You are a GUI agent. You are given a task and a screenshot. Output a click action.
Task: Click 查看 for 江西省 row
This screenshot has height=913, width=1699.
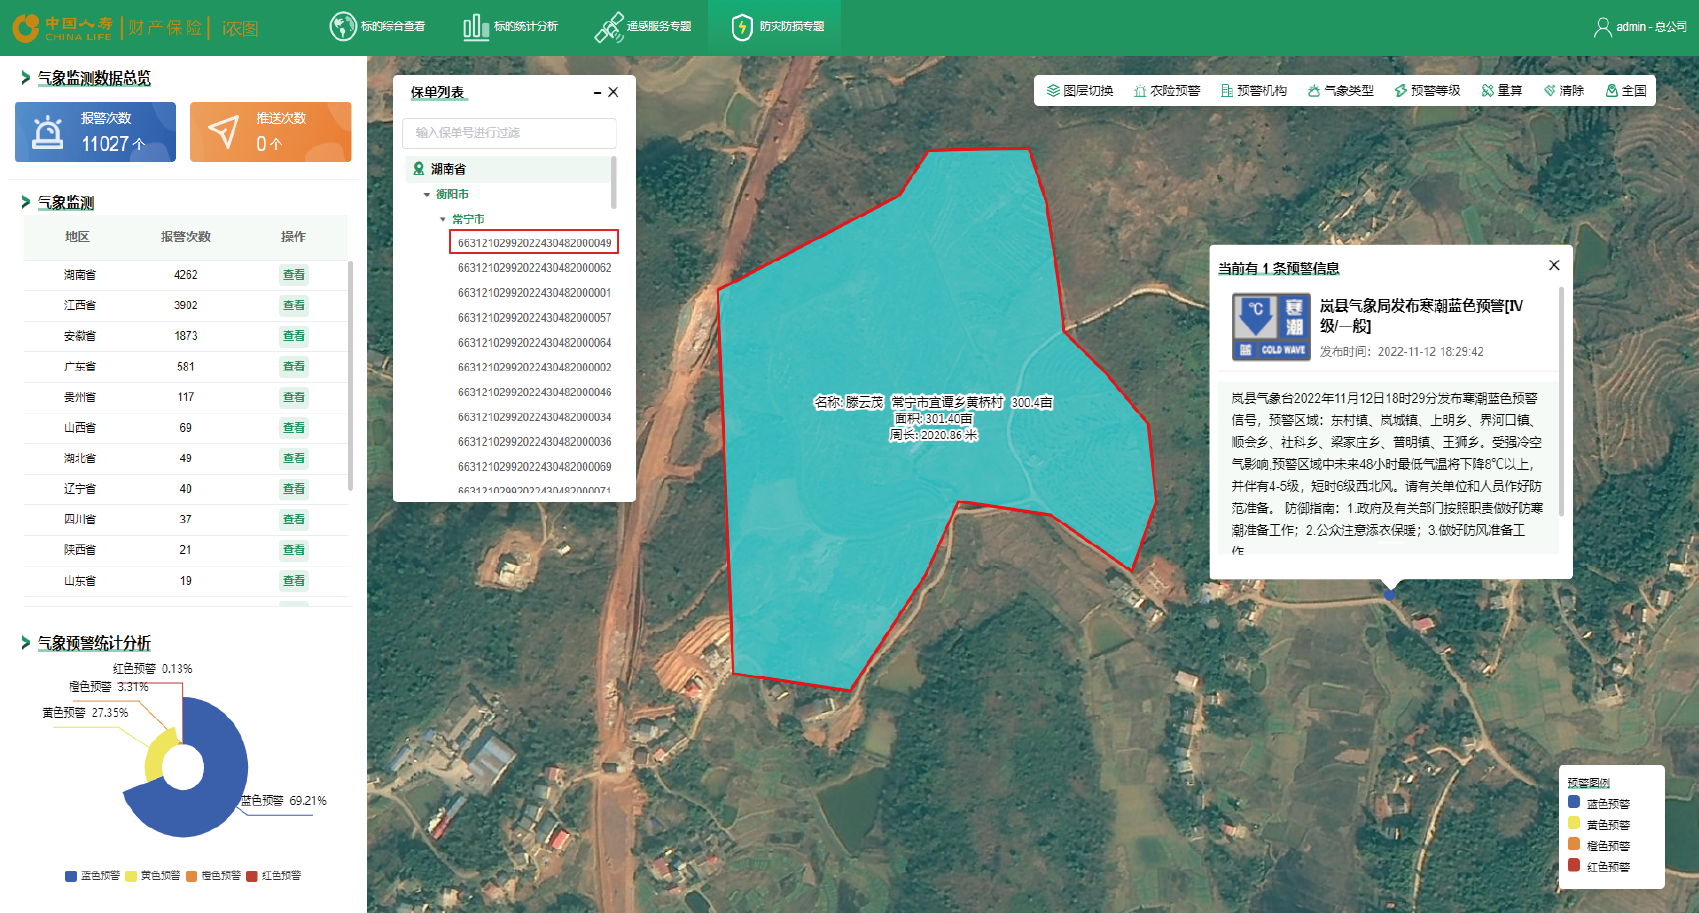(293, 305)
